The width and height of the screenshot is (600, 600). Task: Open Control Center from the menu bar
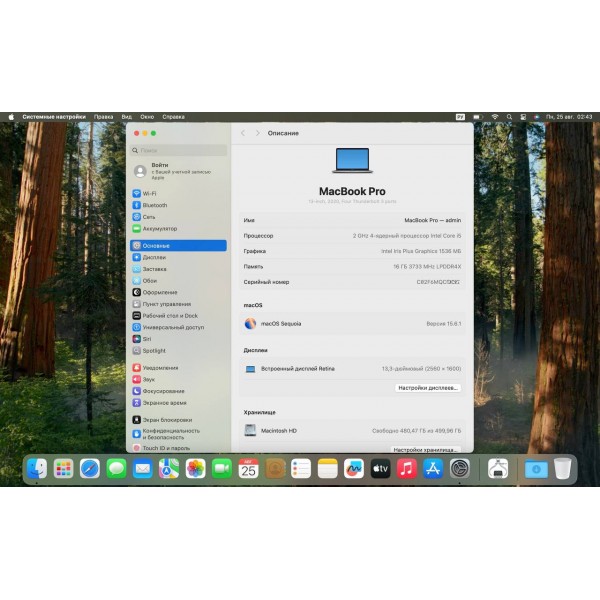coord(523,117)
